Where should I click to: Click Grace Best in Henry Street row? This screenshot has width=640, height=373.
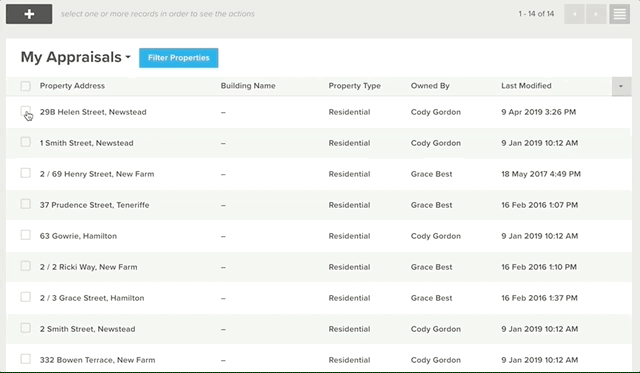[x=431, y=174]
